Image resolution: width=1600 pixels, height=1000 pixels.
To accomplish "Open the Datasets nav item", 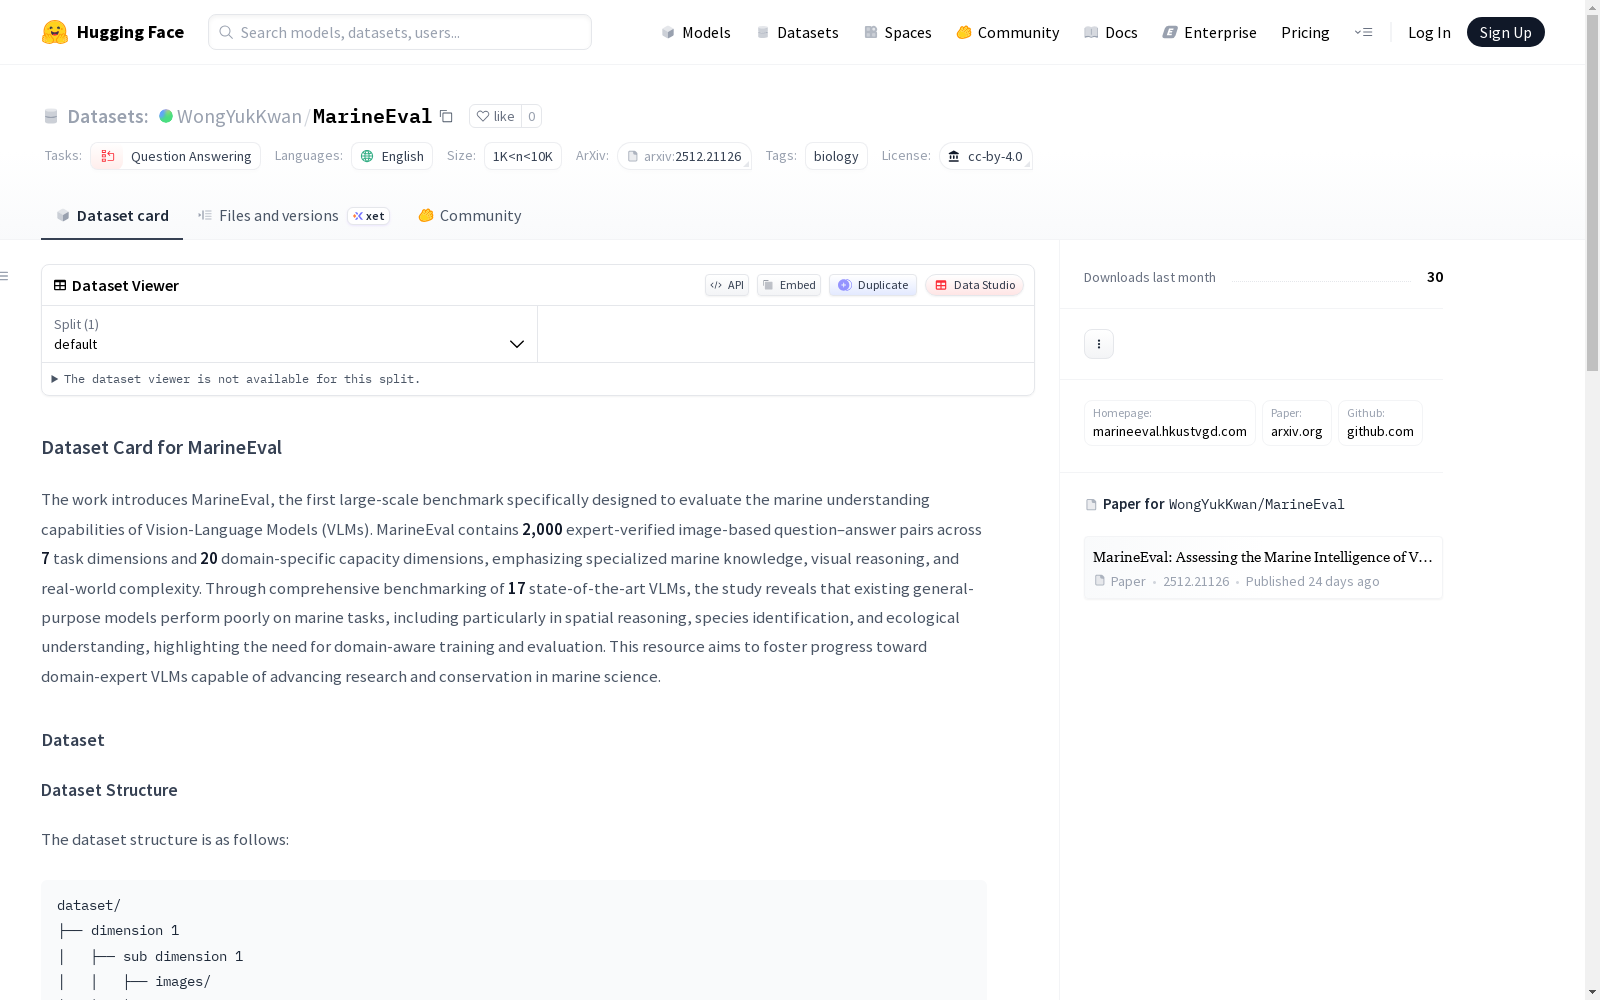I will click(797, 32).
